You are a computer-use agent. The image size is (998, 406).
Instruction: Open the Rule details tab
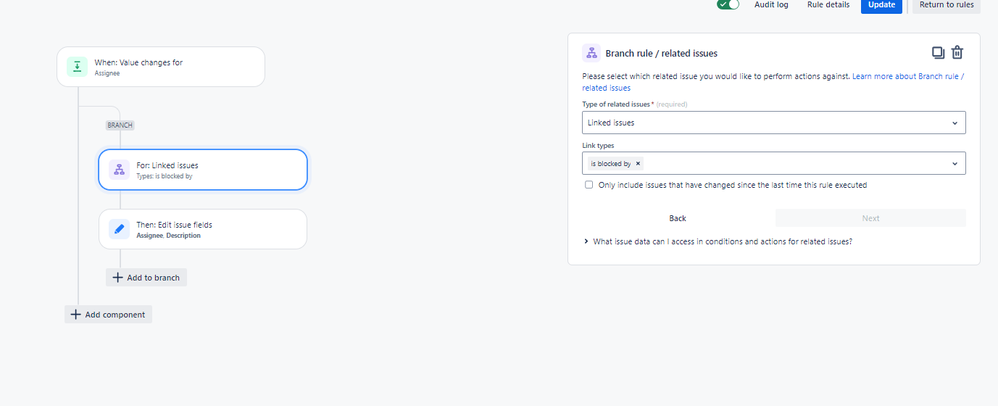tap(828, 5)
